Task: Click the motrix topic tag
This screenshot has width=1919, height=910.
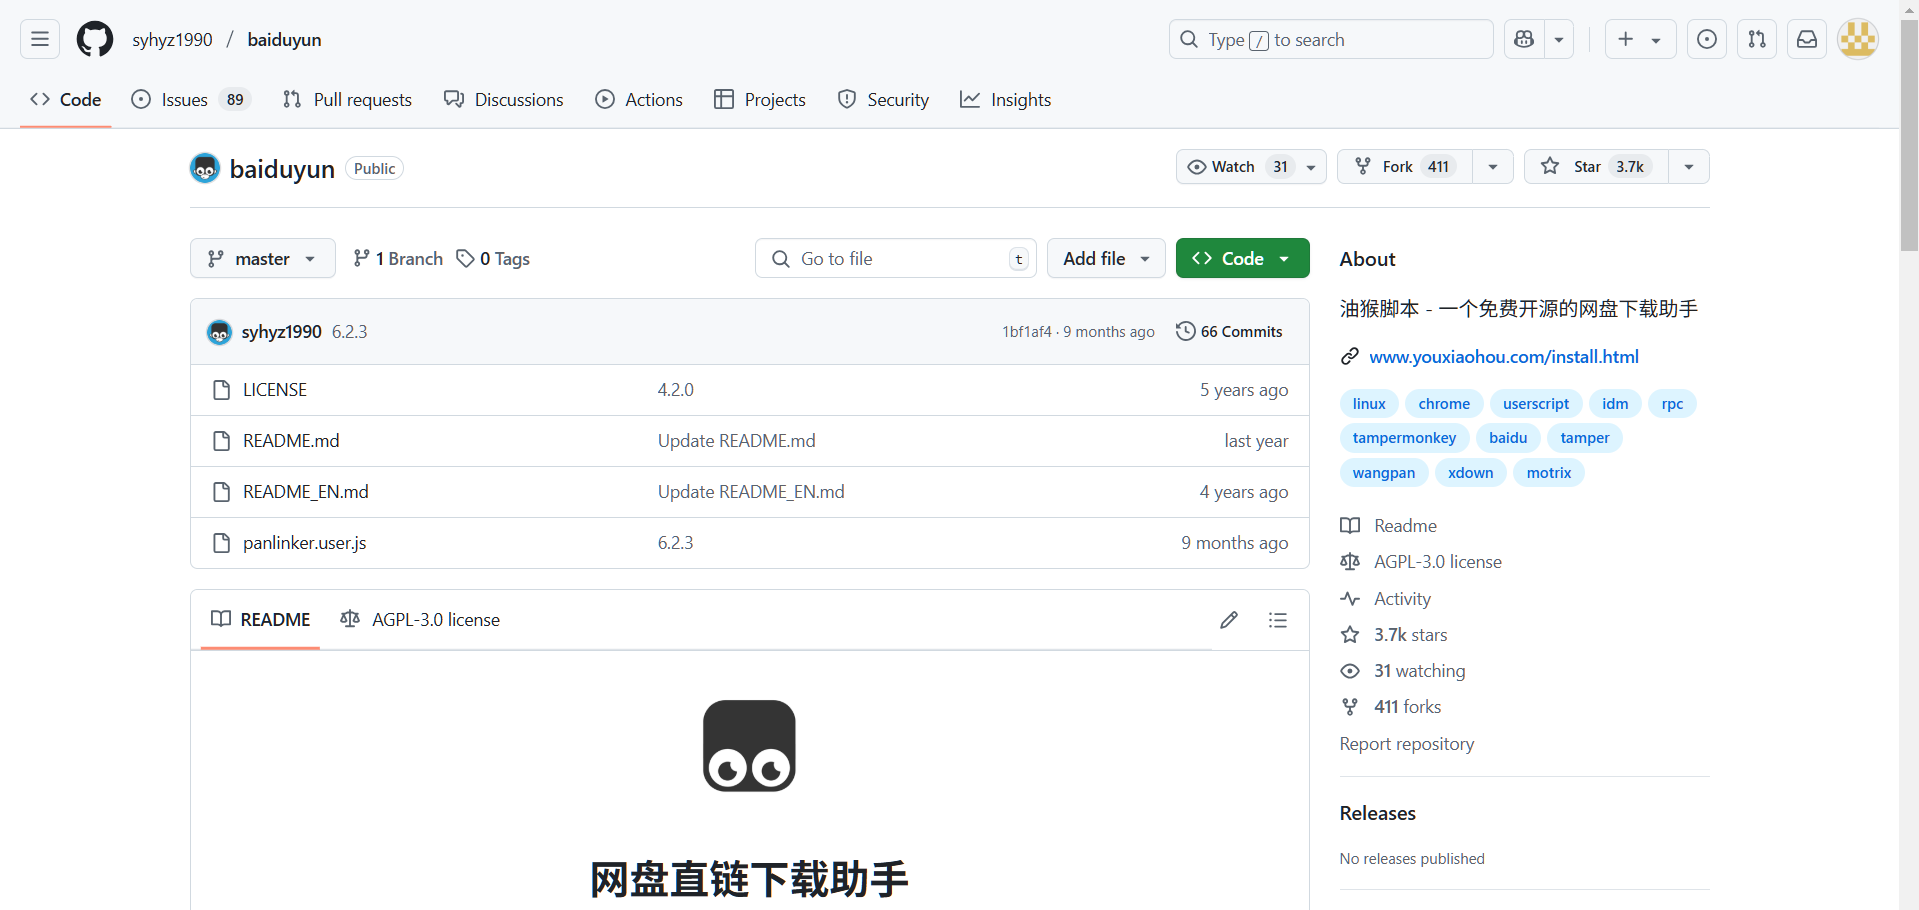Action: (x=1548, y=473)
